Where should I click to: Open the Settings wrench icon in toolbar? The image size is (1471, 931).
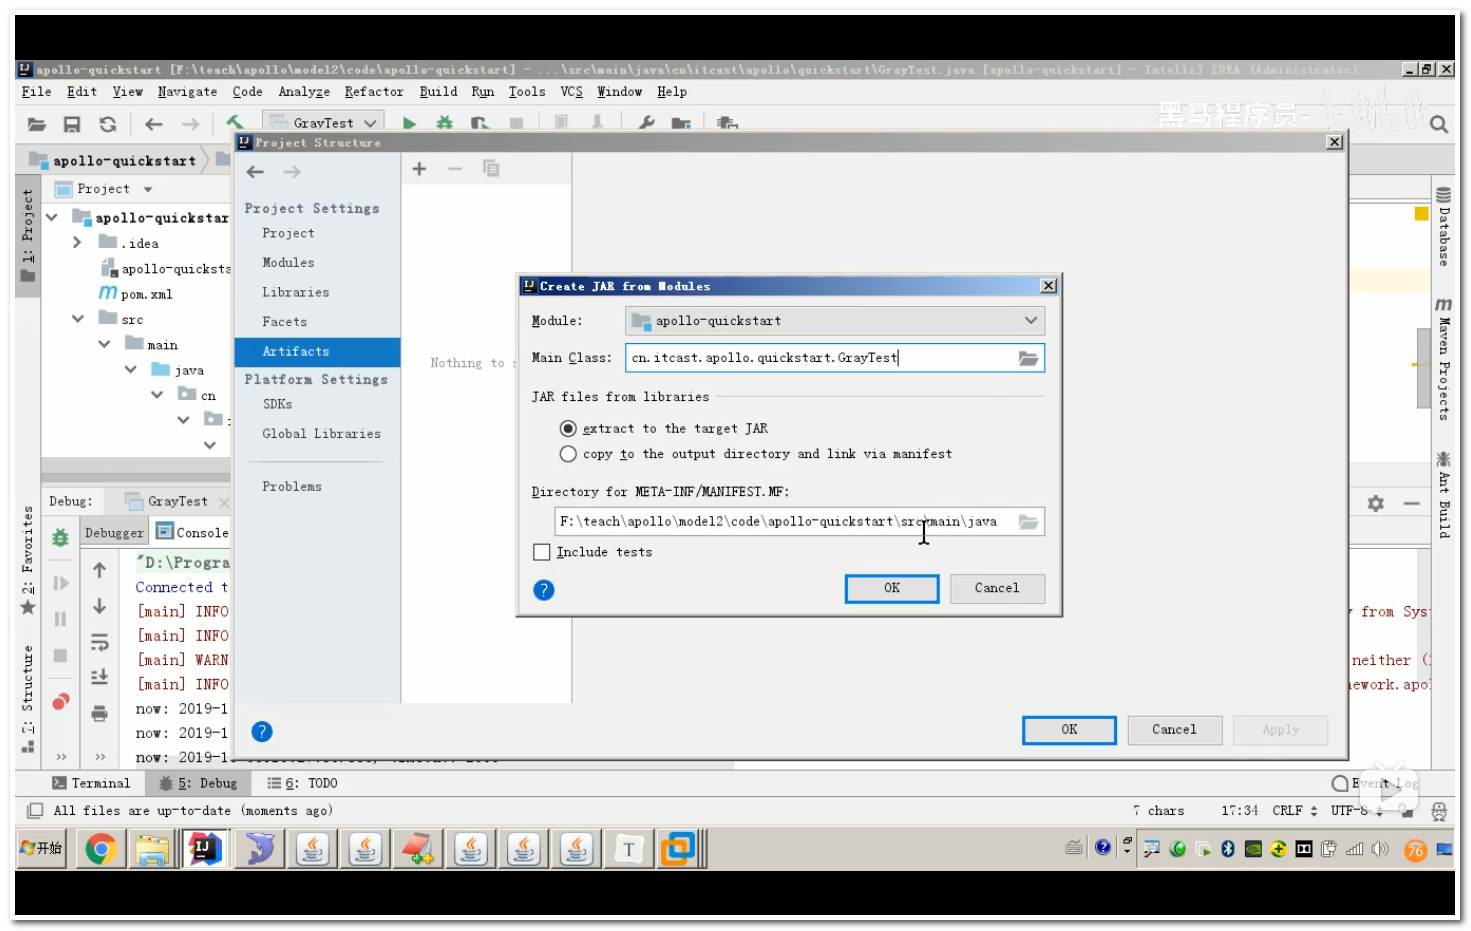coord(646,123)
